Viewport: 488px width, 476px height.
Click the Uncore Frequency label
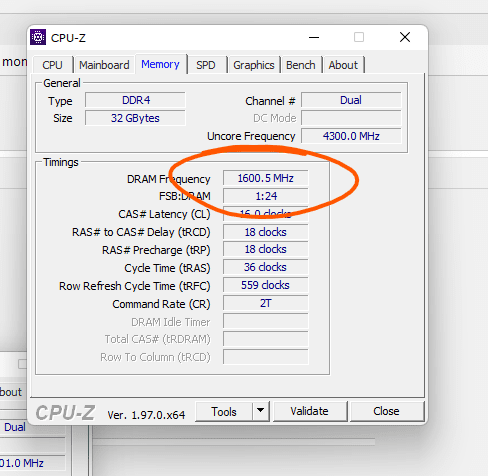(x=251, y=136)
